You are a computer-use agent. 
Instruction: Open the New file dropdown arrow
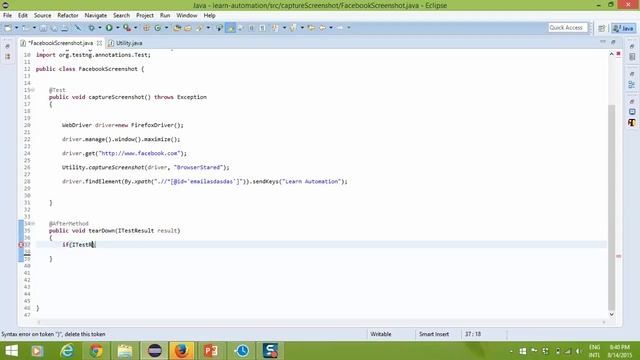pyautogui.click(x=16, y=28)
